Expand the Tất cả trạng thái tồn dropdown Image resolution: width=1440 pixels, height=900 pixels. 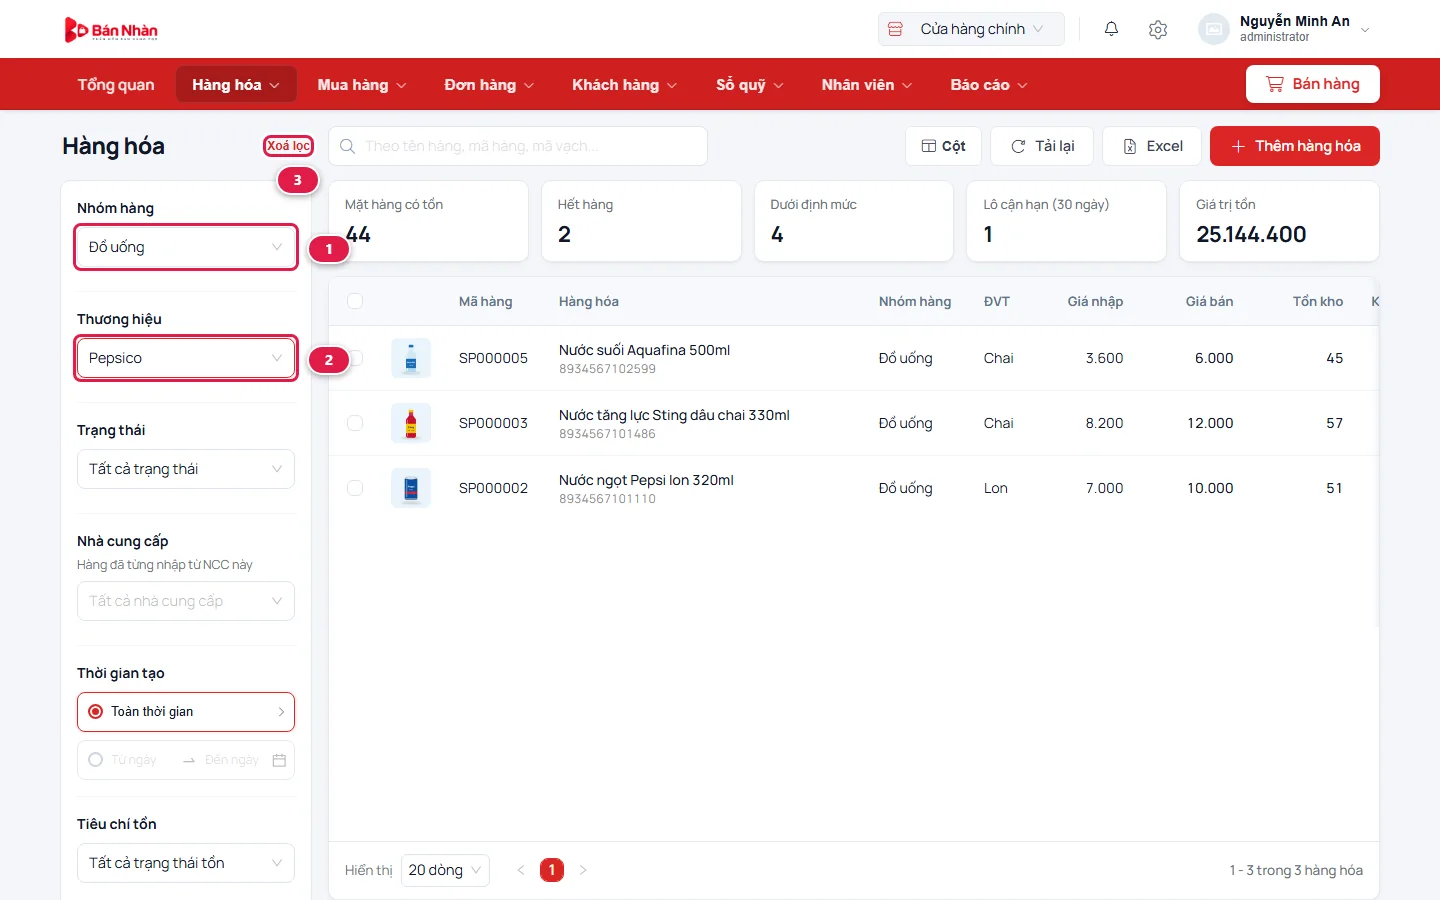tap(186, 863)
